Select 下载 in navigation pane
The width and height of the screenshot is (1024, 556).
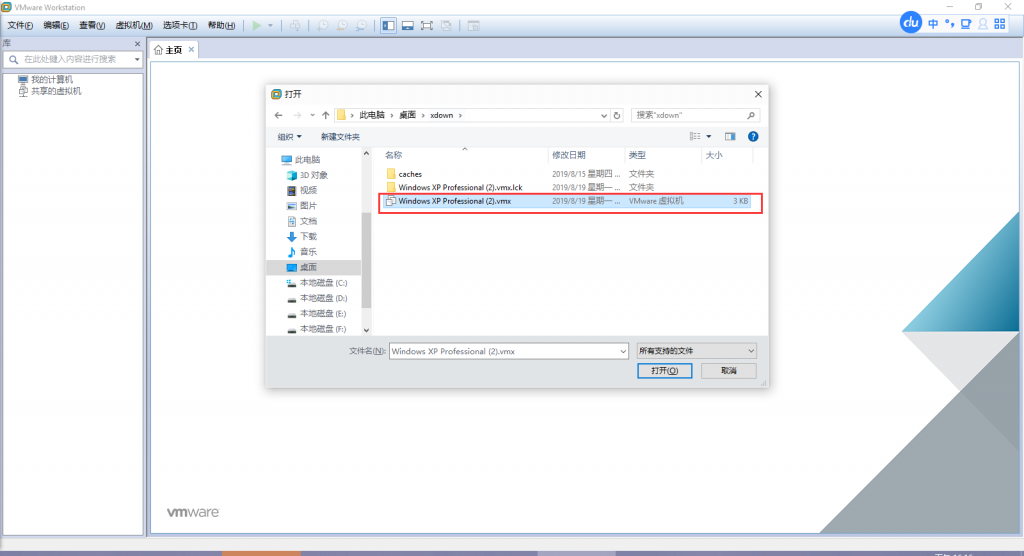(x=308, y=237)
